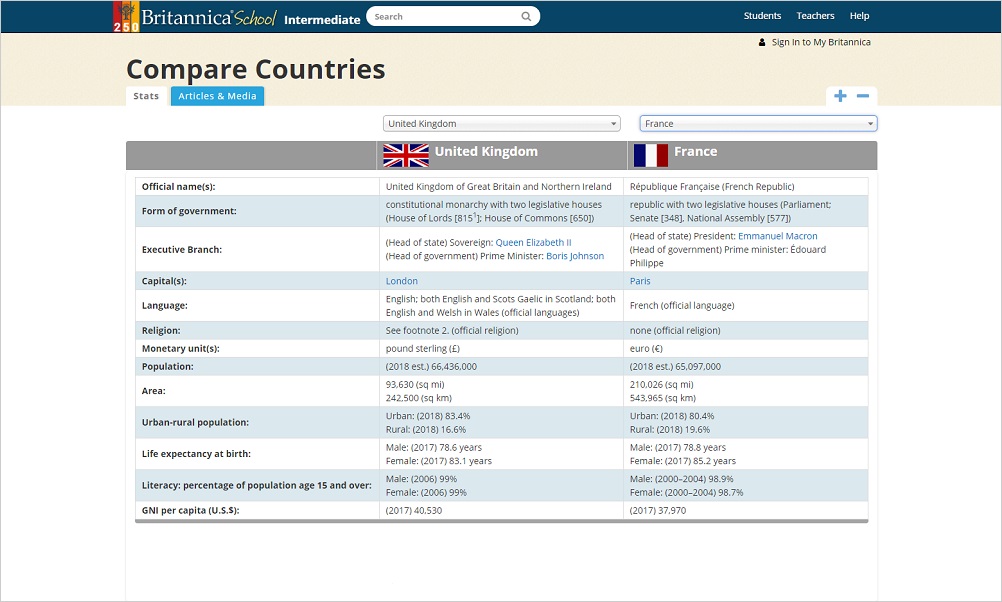
Task: Open the Teachers menu
Action: (x=815, y=16)
